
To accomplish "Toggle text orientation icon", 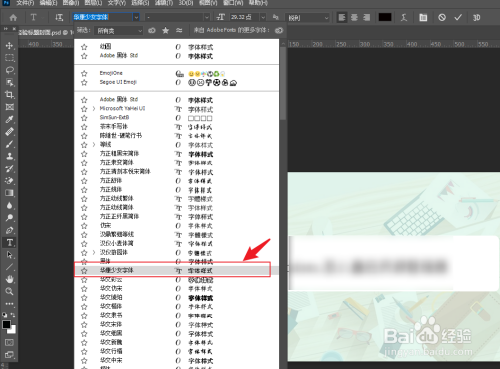I will coord(59,17).
